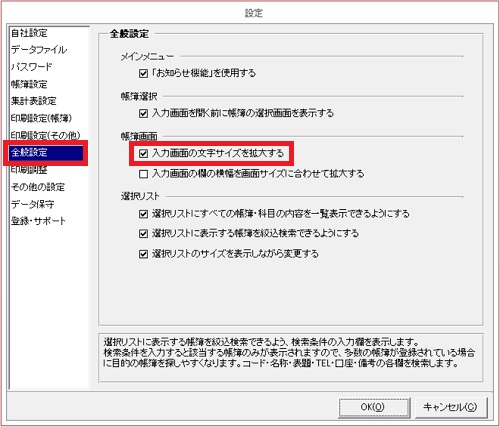500x427 pixels.
Task: Select 帳簿設定 from the left list
Action: pyautogui.click(x=29, y=84)
